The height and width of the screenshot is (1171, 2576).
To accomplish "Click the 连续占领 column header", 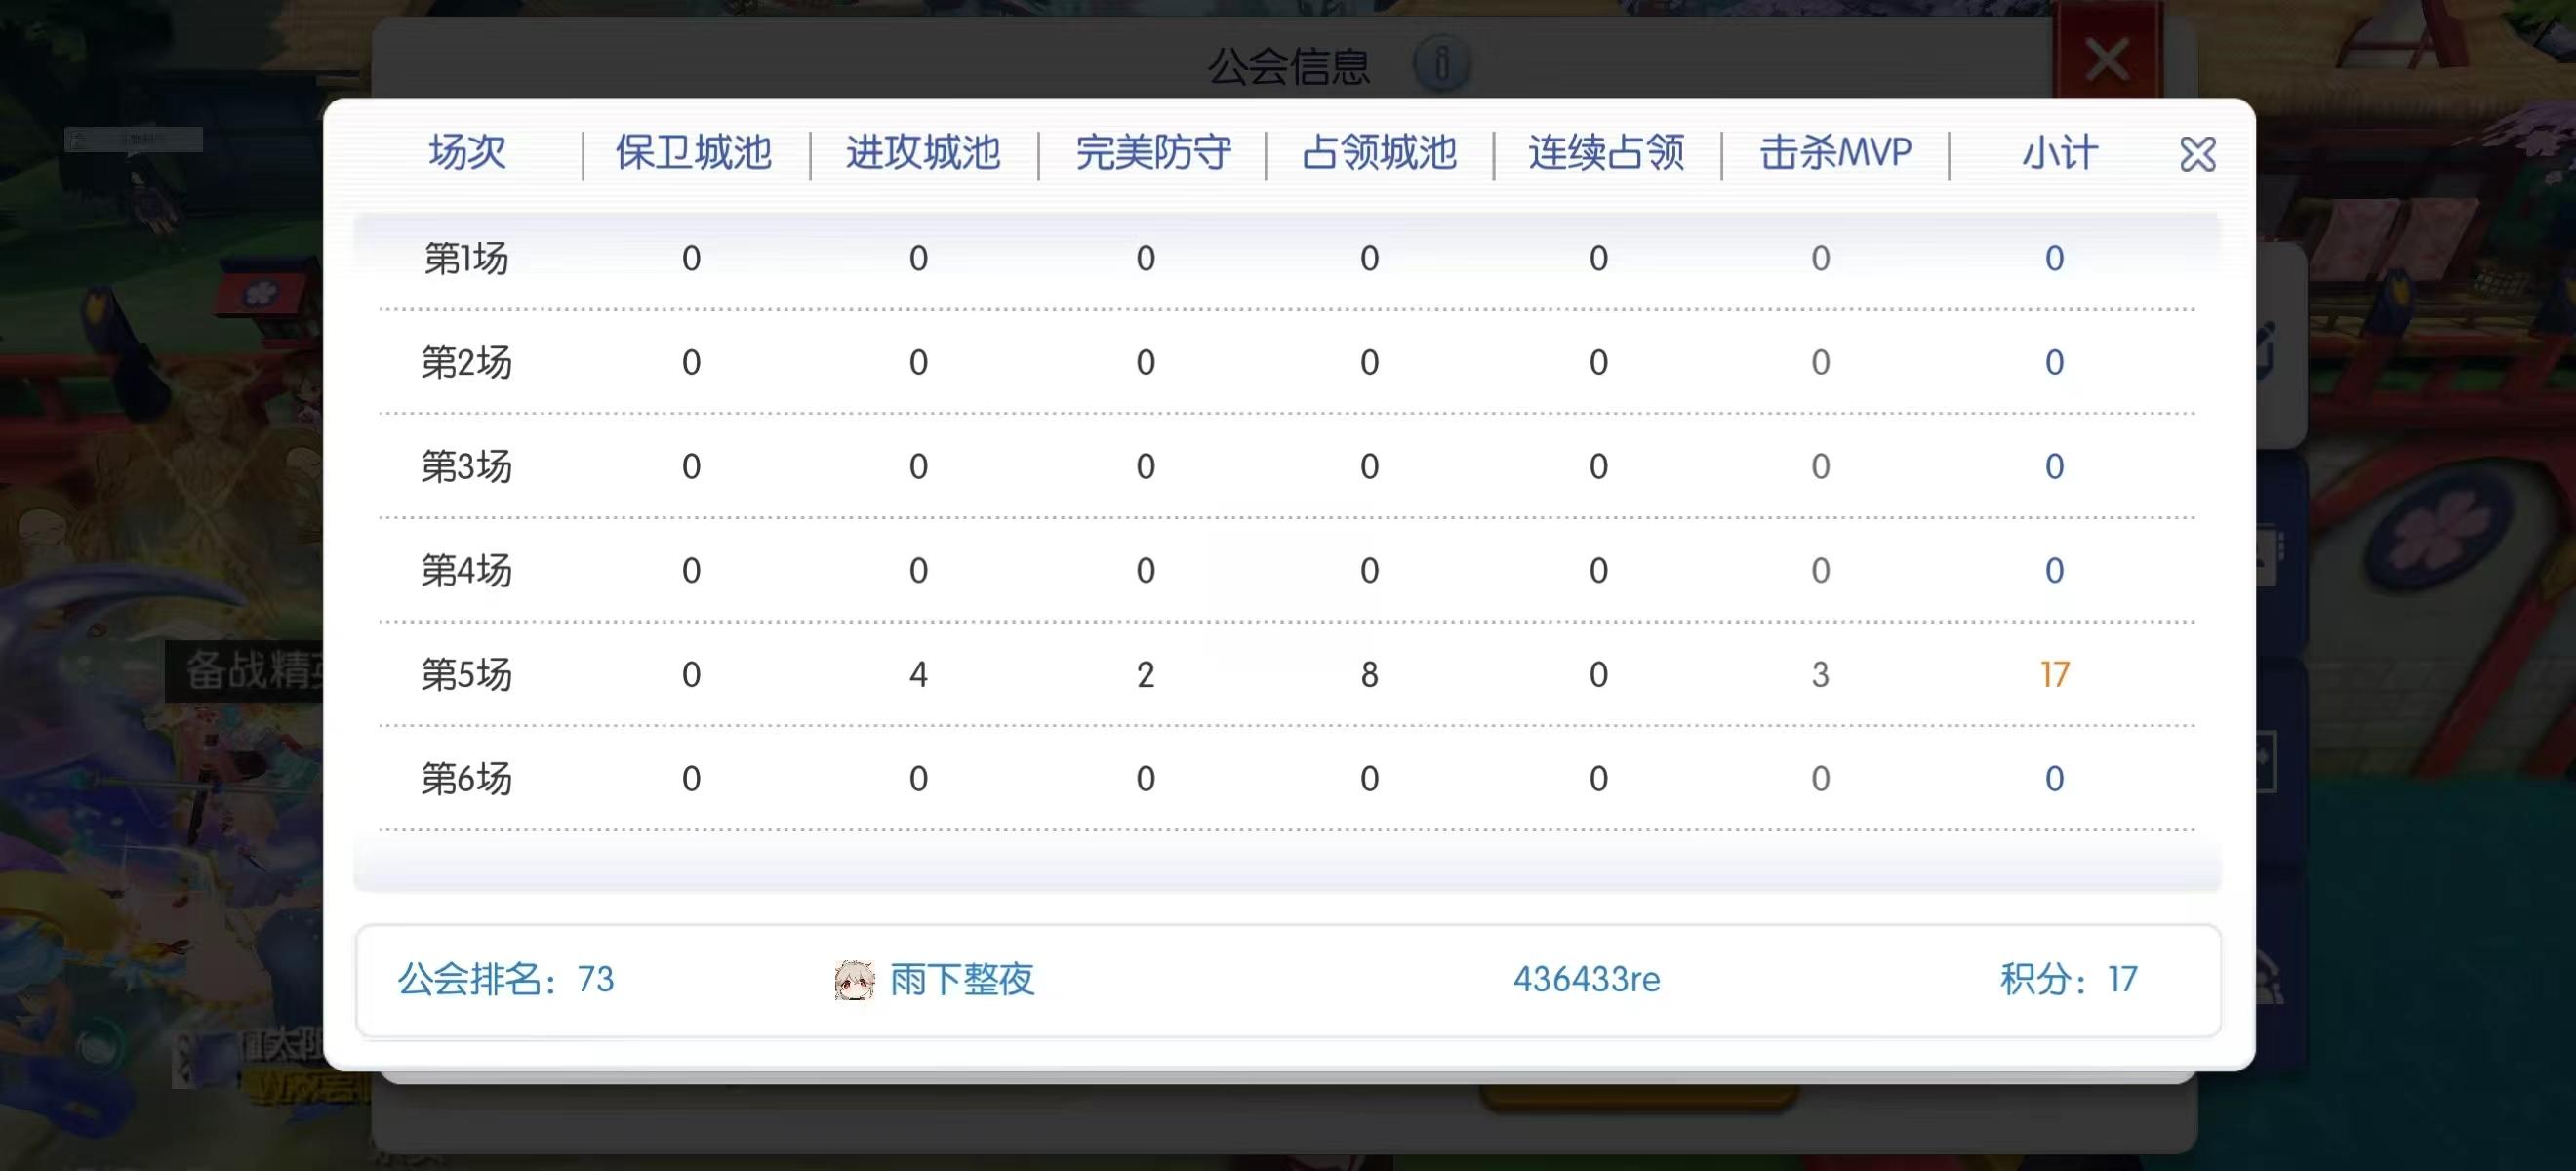I will [1606, 153].
